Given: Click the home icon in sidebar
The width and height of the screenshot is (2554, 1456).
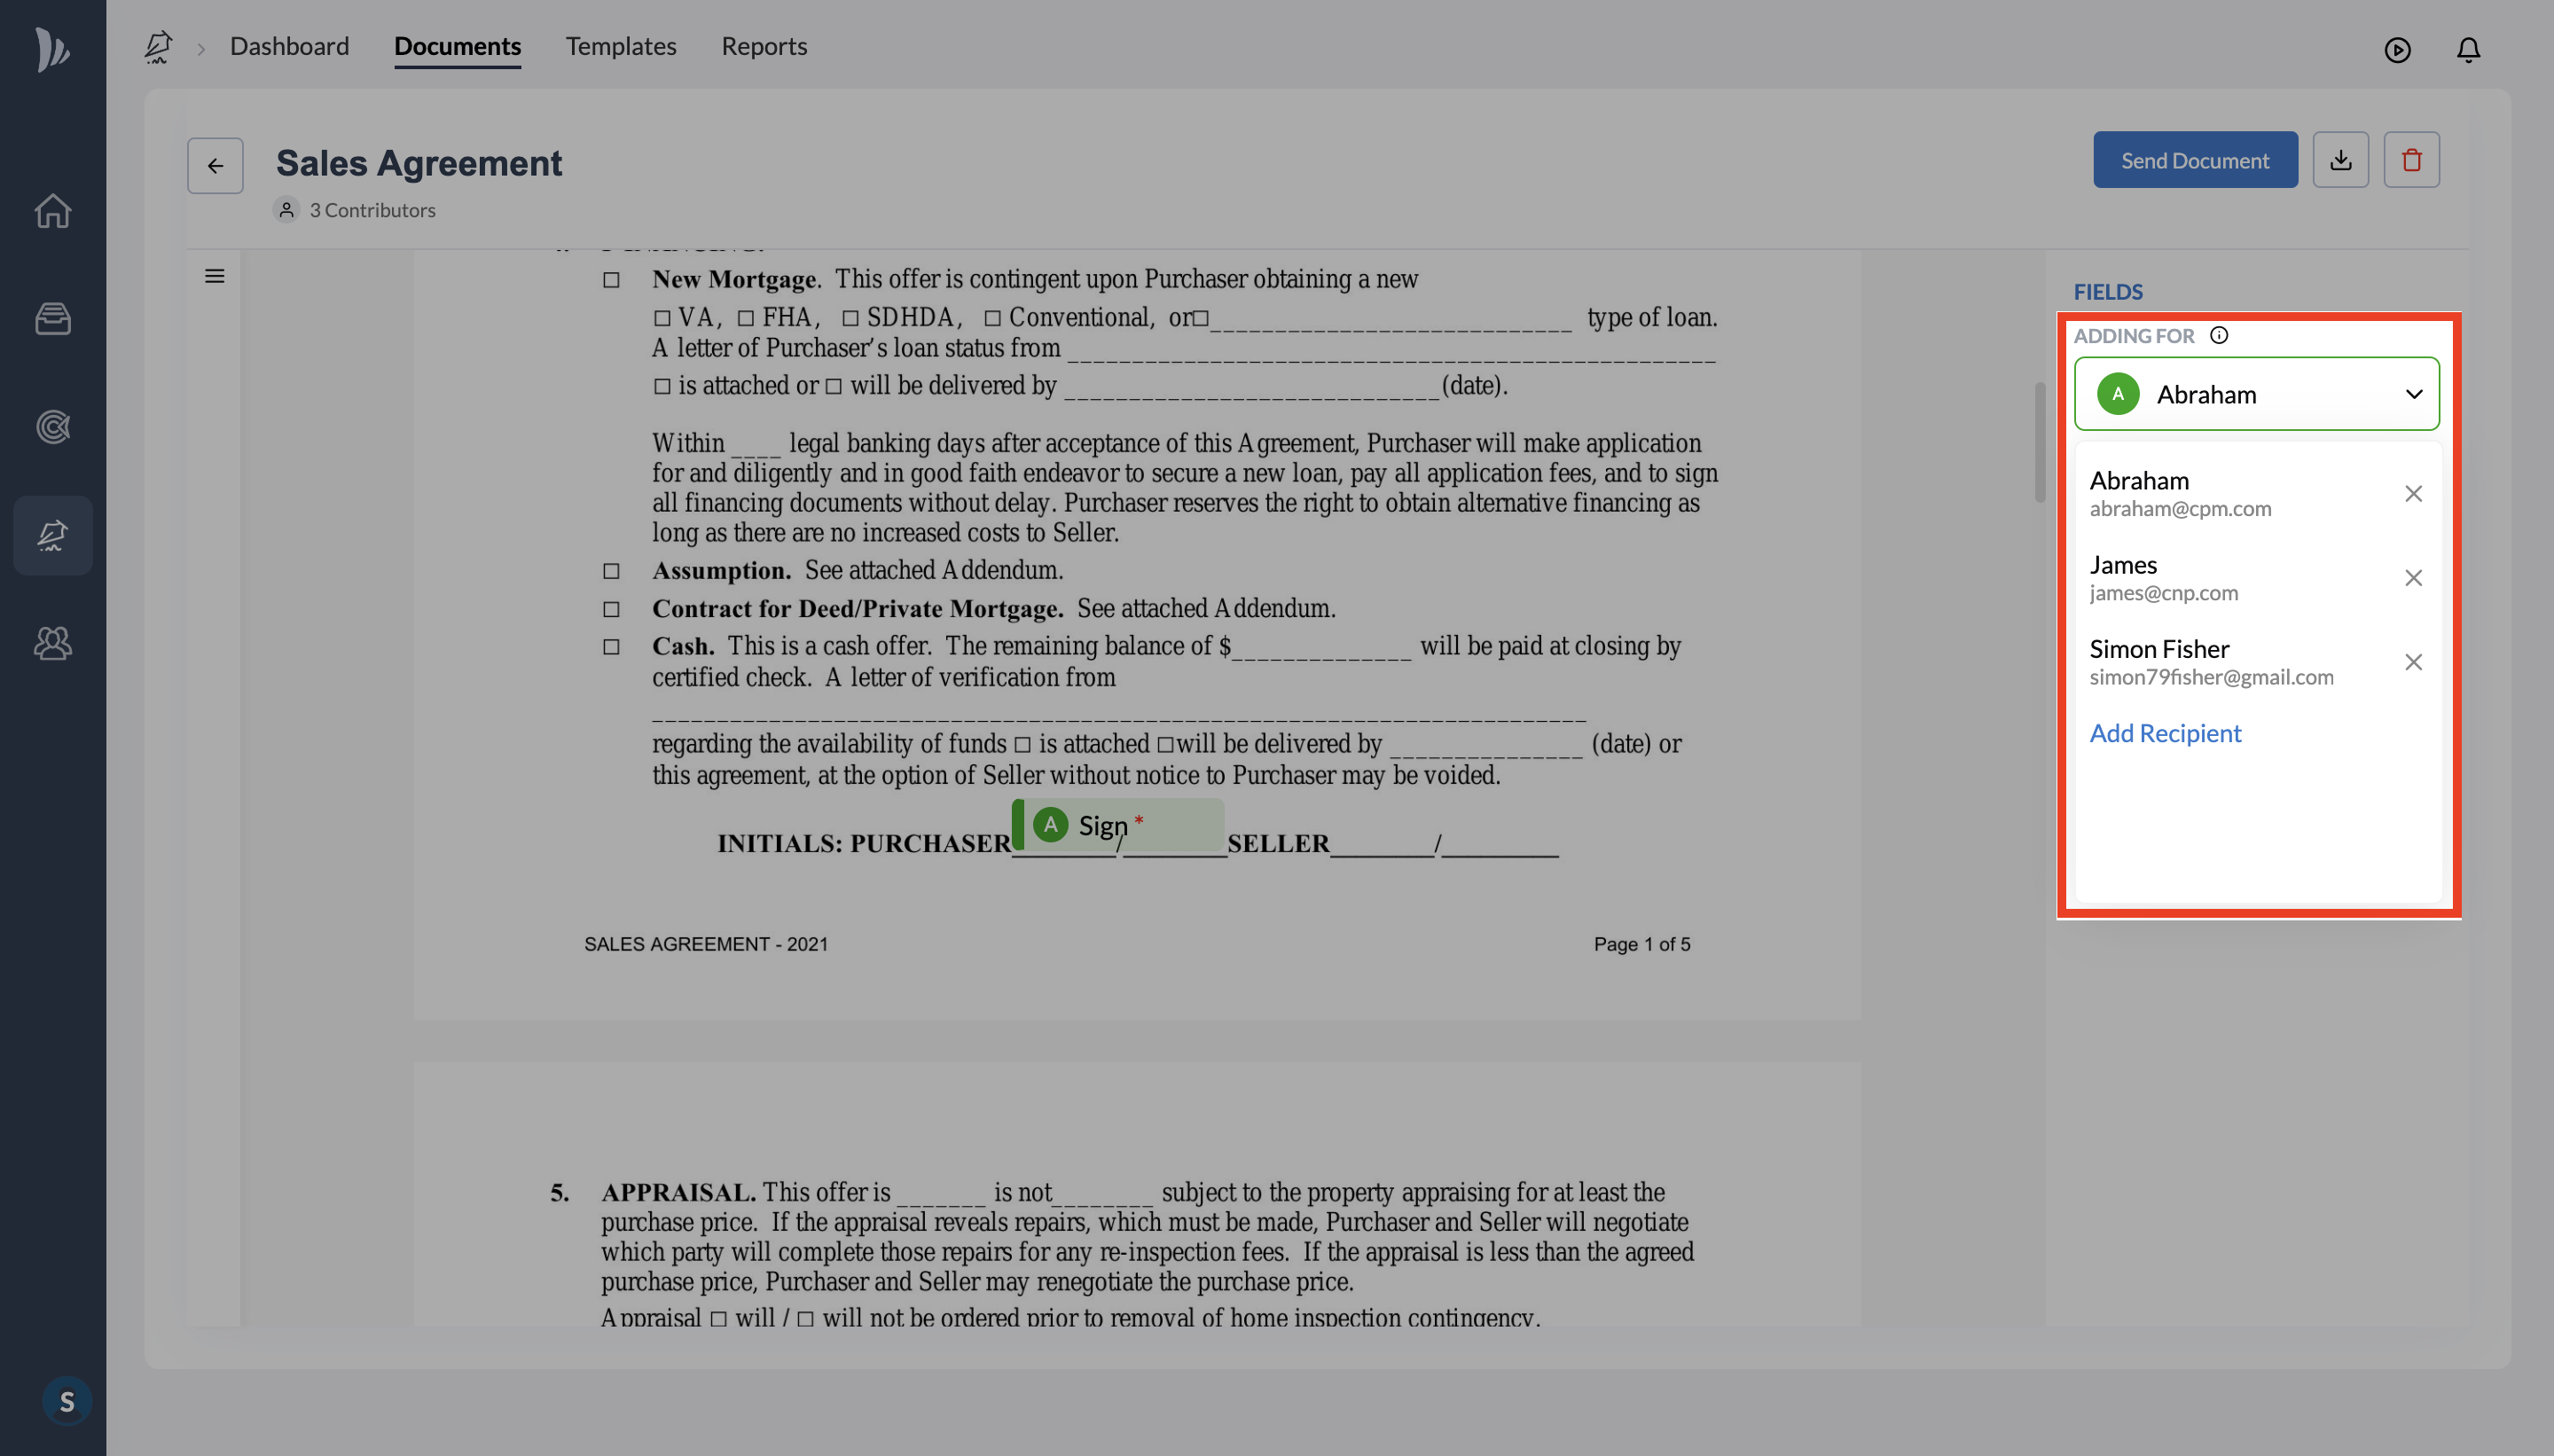Looking at the screenshot, I should click(x=52, y=211).
